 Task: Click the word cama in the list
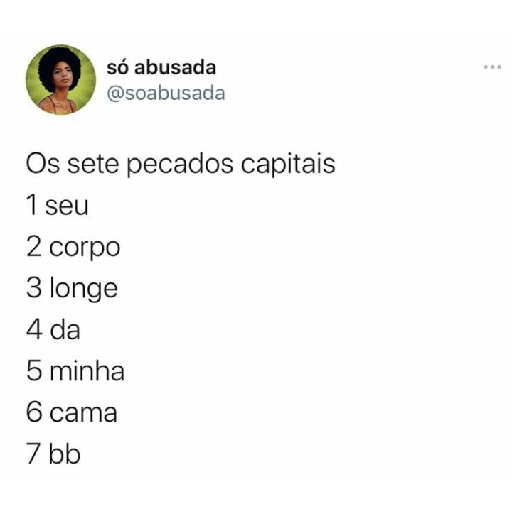[83, 413]
